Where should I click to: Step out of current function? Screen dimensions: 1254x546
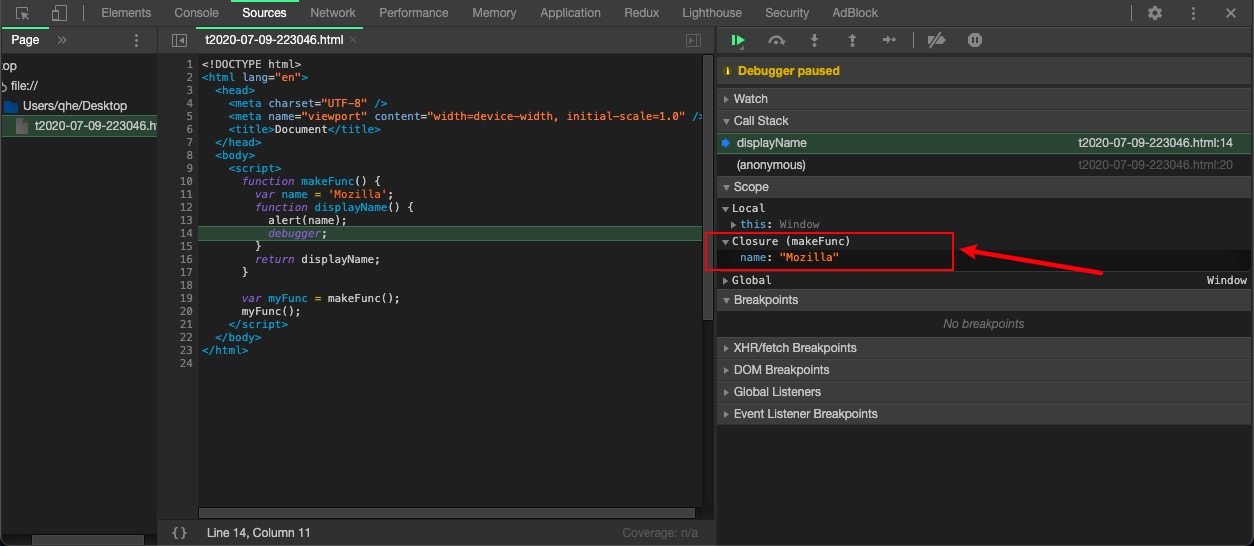[x=852, y=40]
